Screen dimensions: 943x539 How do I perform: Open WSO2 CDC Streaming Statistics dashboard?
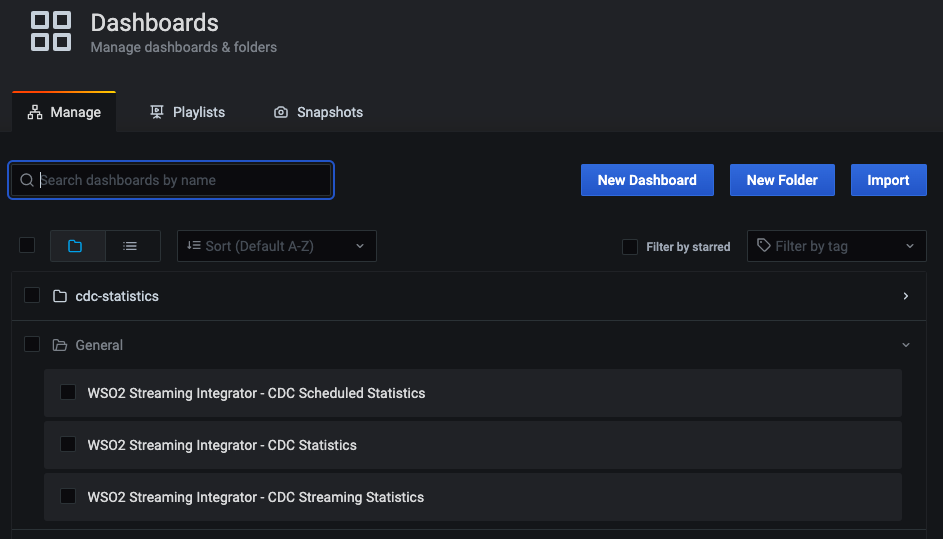(256, 497)
